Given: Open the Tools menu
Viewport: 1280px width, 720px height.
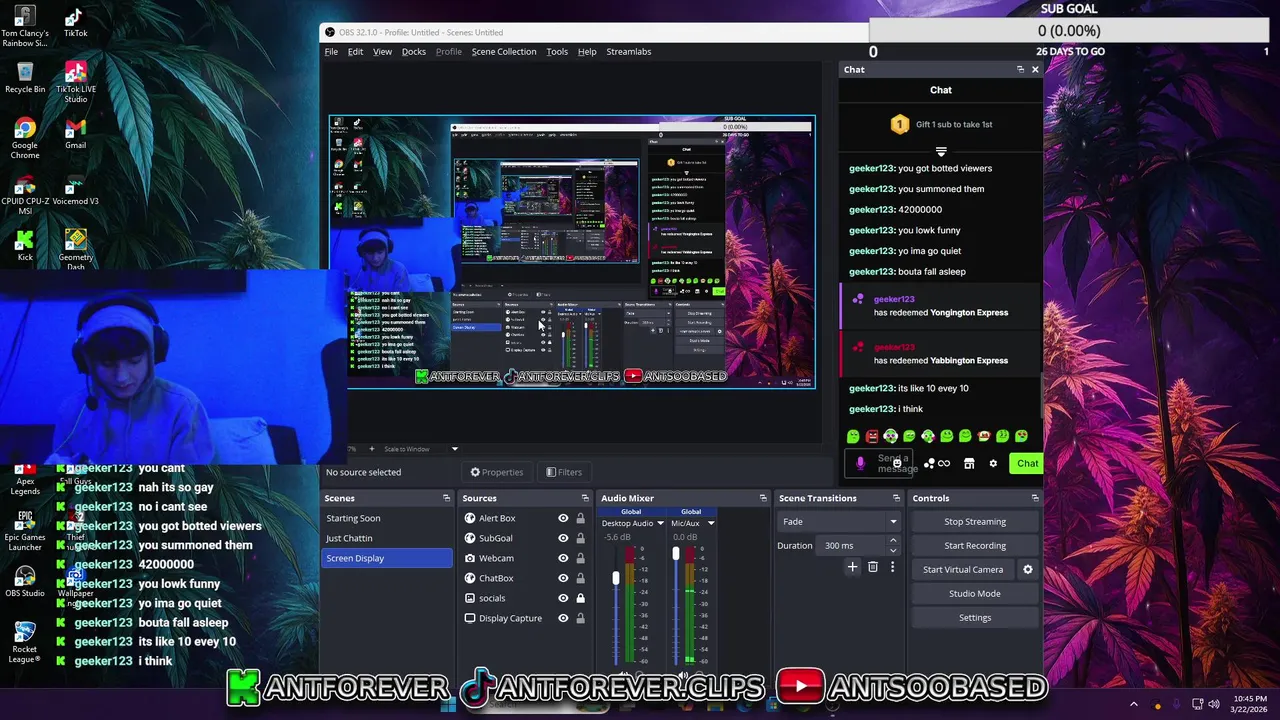Looking at the screenshot, I should [x=557, y=51].
